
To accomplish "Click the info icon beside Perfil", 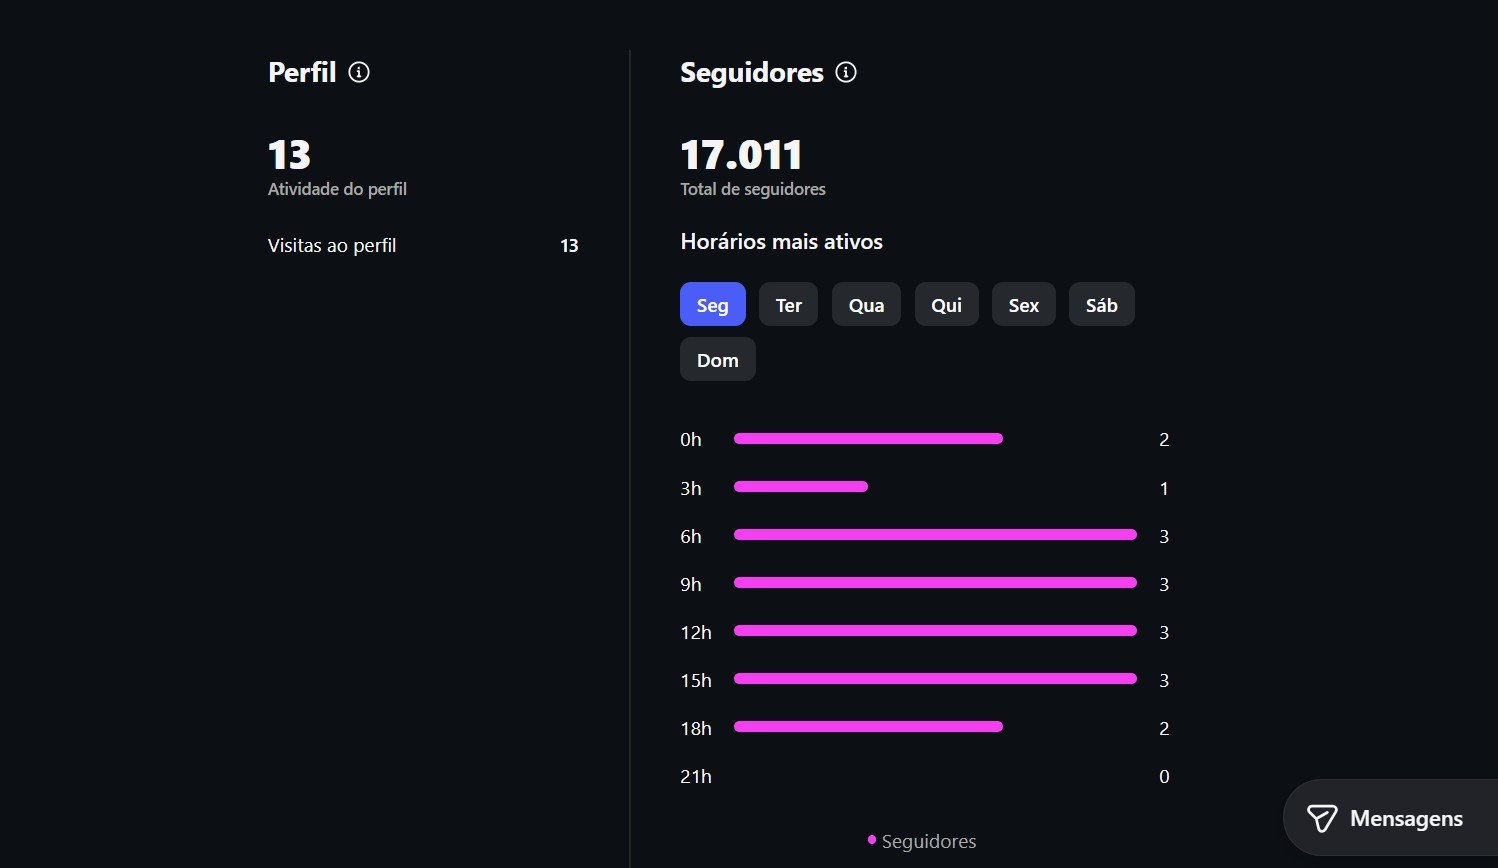I will coord(359,72).
